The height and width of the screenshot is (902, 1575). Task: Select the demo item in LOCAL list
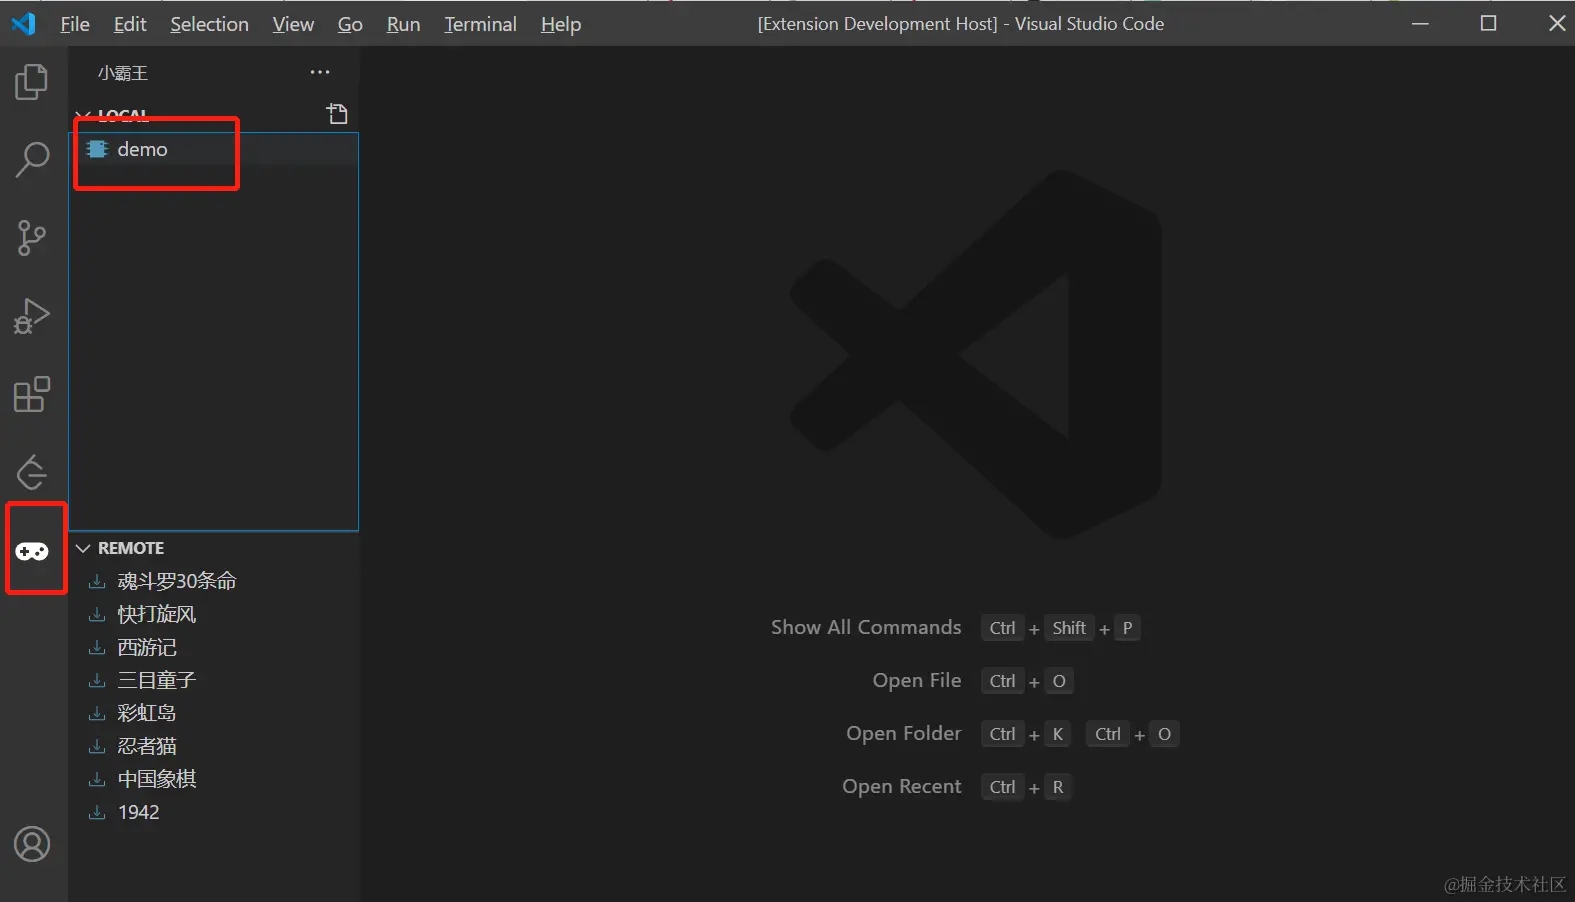143,149
